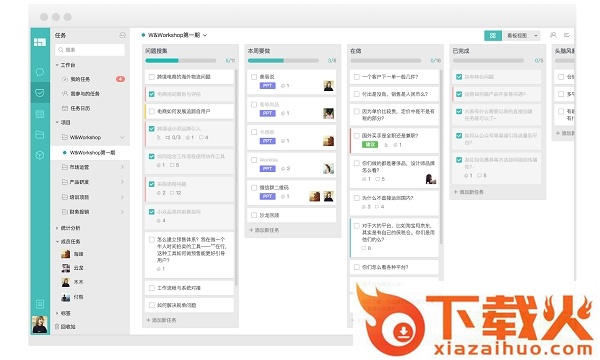
Task: Check the 如何解决税务问题 task checkbox
Action: 152,305
